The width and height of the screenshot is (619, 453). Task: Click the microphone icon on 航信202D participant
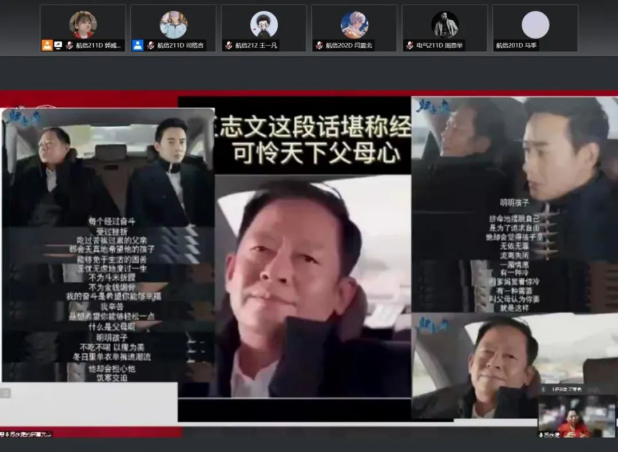point(319,45)
